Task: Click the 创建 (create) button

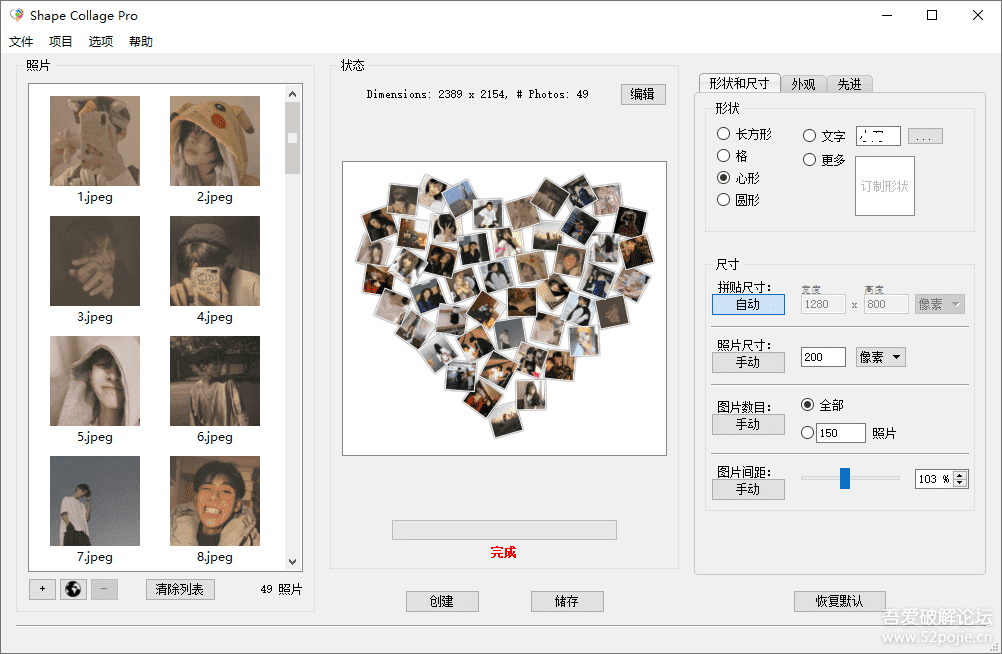Action: (442, 601)
